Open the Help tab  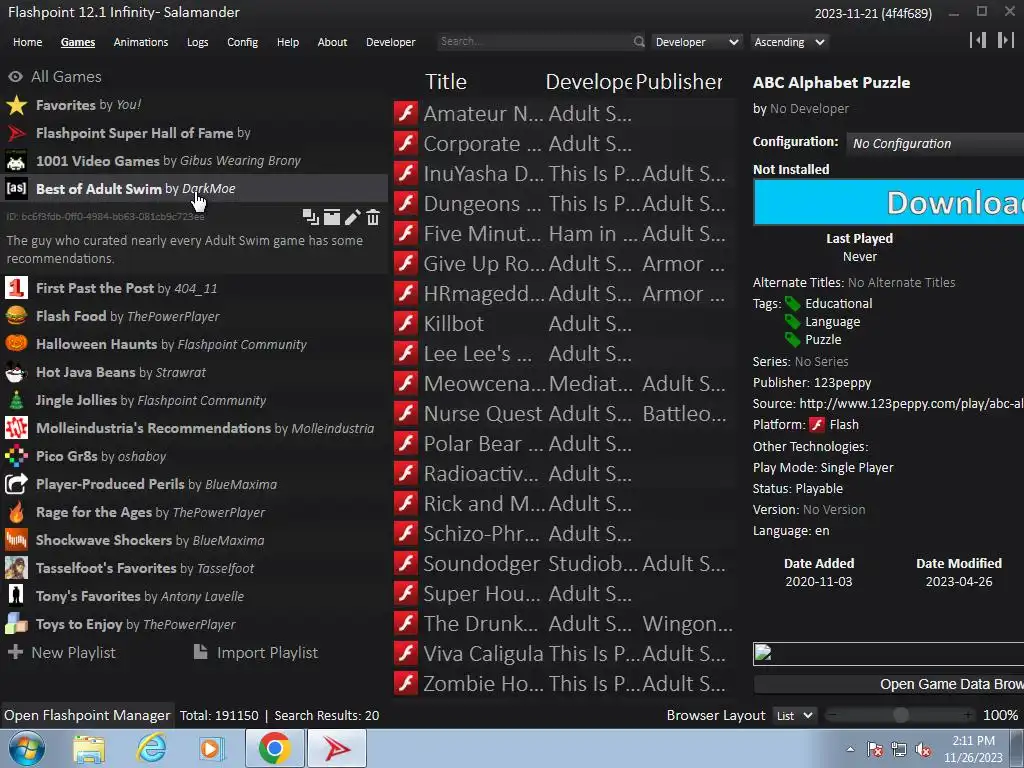coord(288,42)
